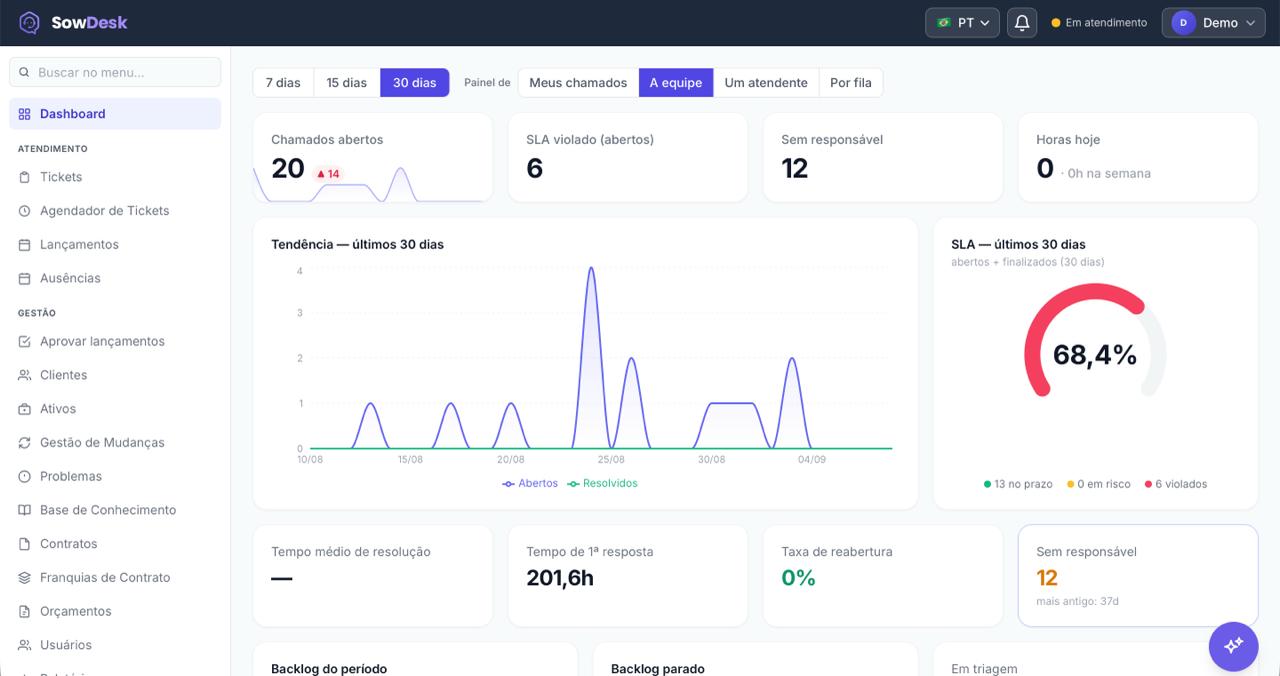Select the 15 dias period
The height and width of the screenshot is (676, 1280).
(347, 83)
